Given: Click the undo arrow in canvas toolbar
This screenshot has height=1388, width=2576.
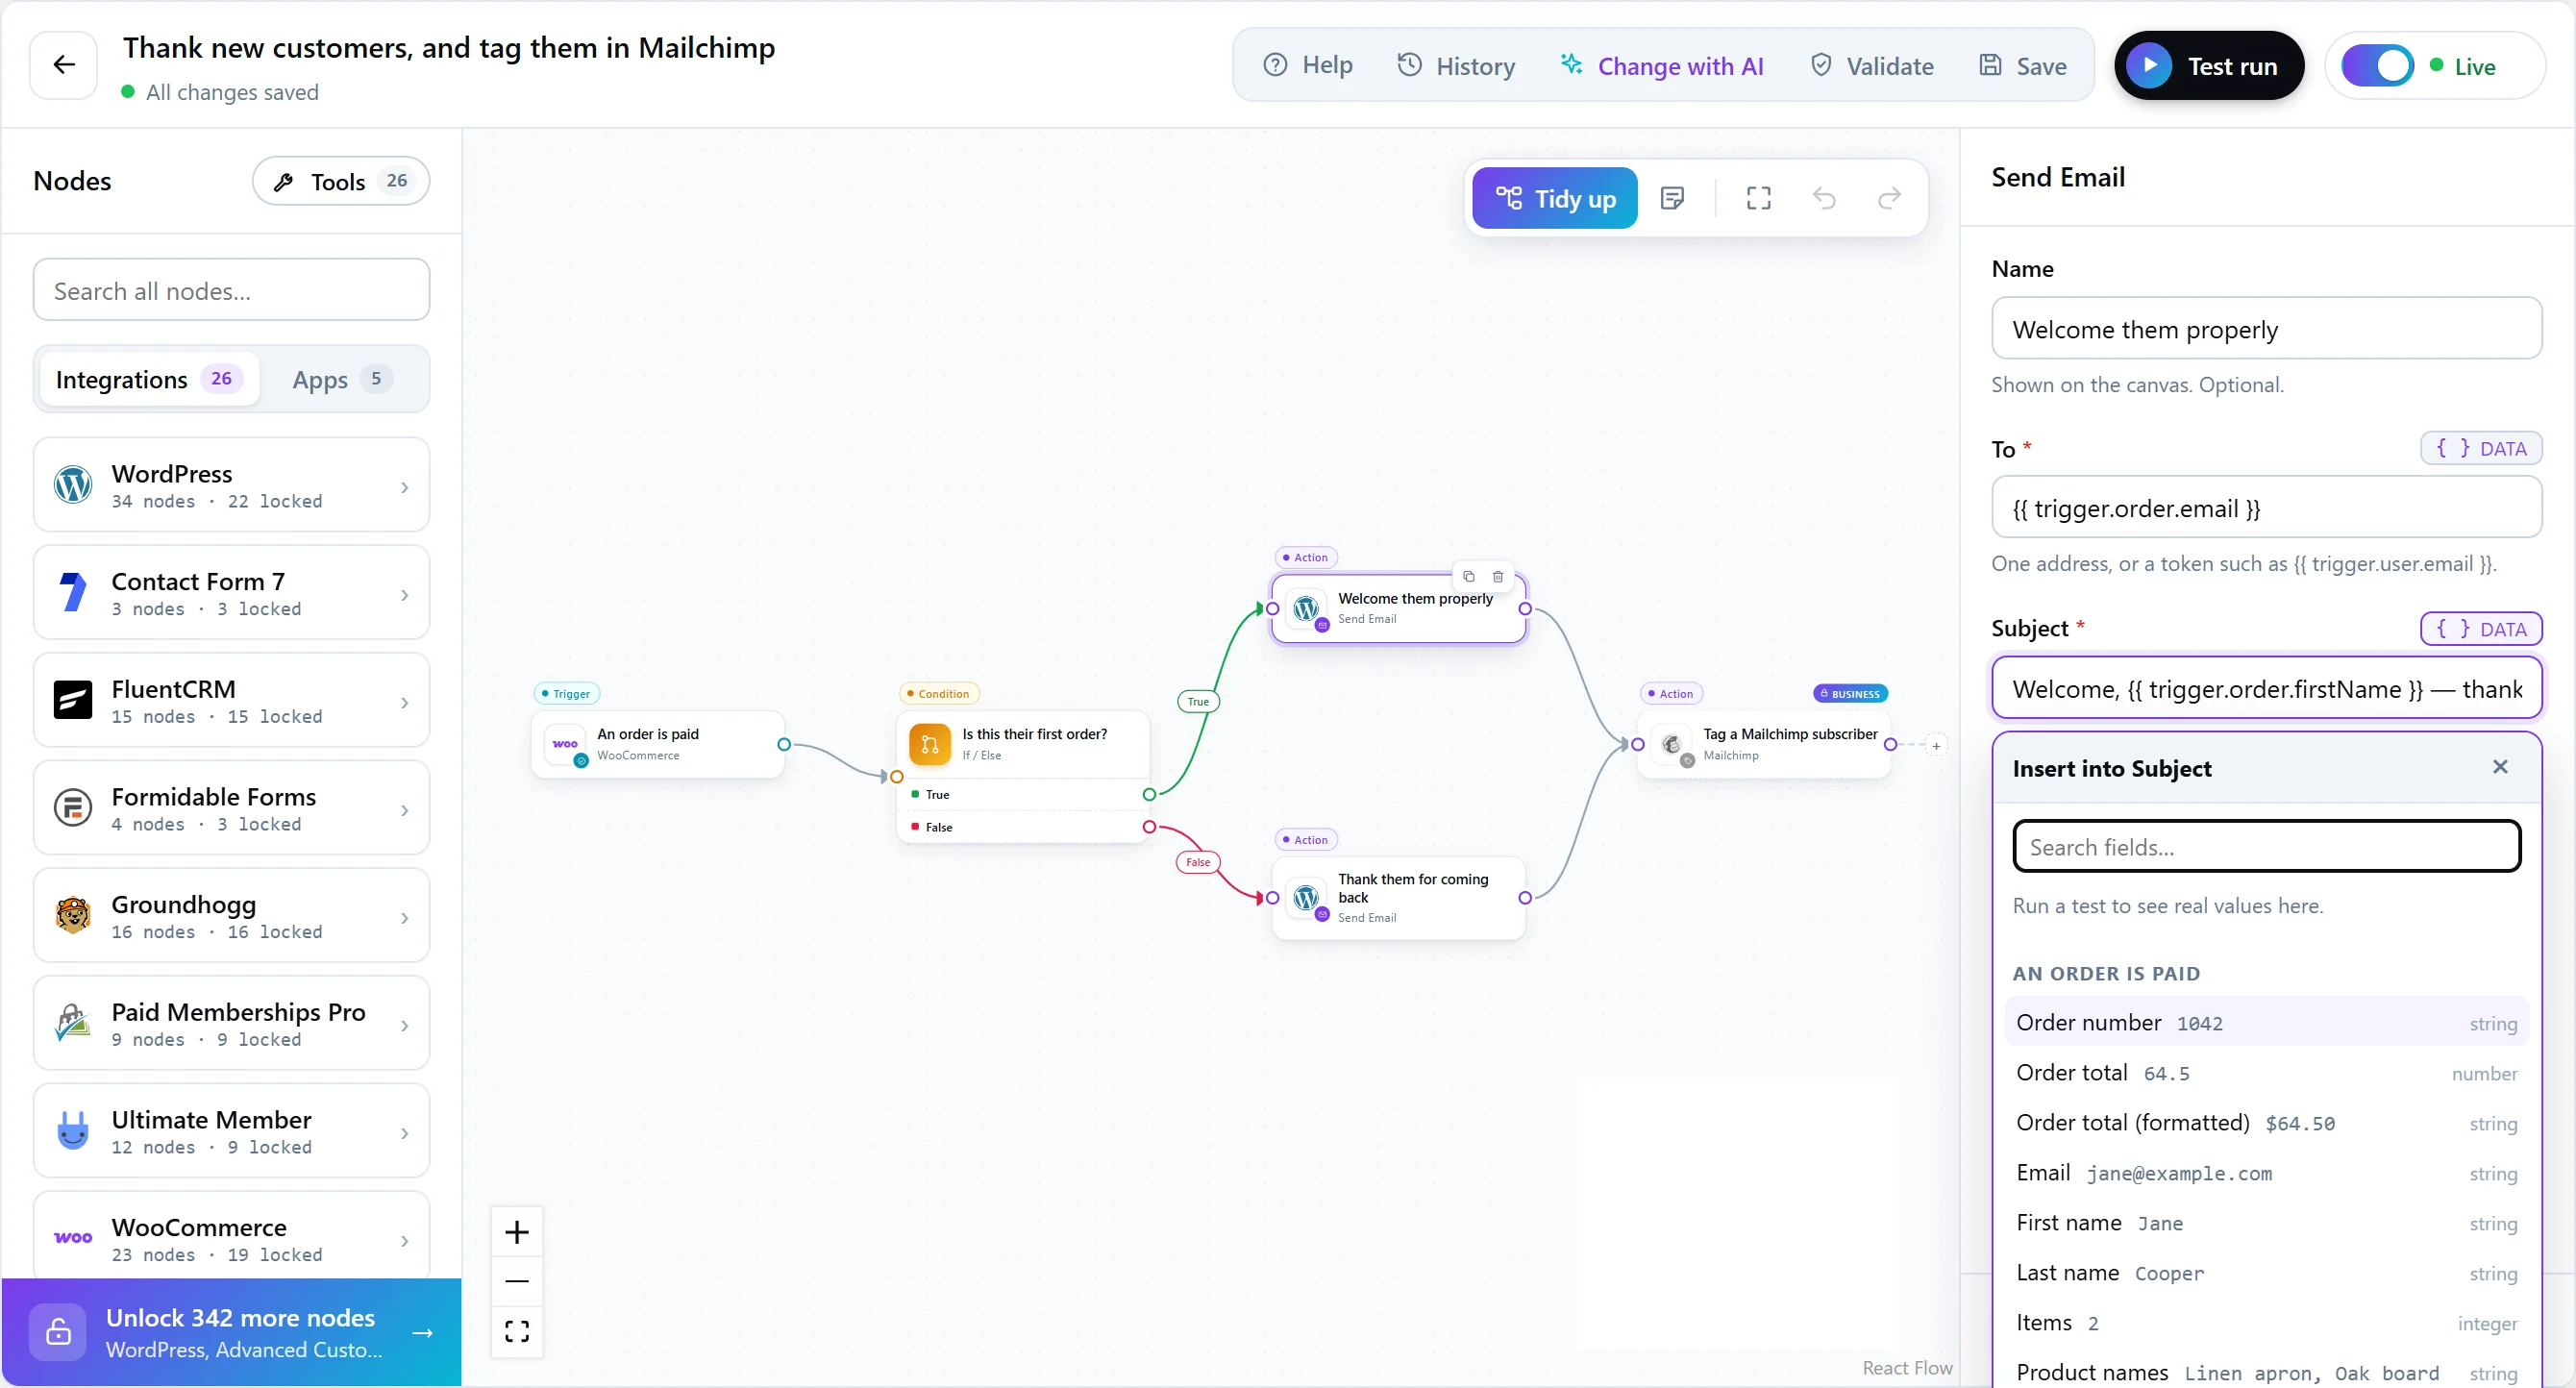Looking at the screenshot, I should pos(1824,198).
